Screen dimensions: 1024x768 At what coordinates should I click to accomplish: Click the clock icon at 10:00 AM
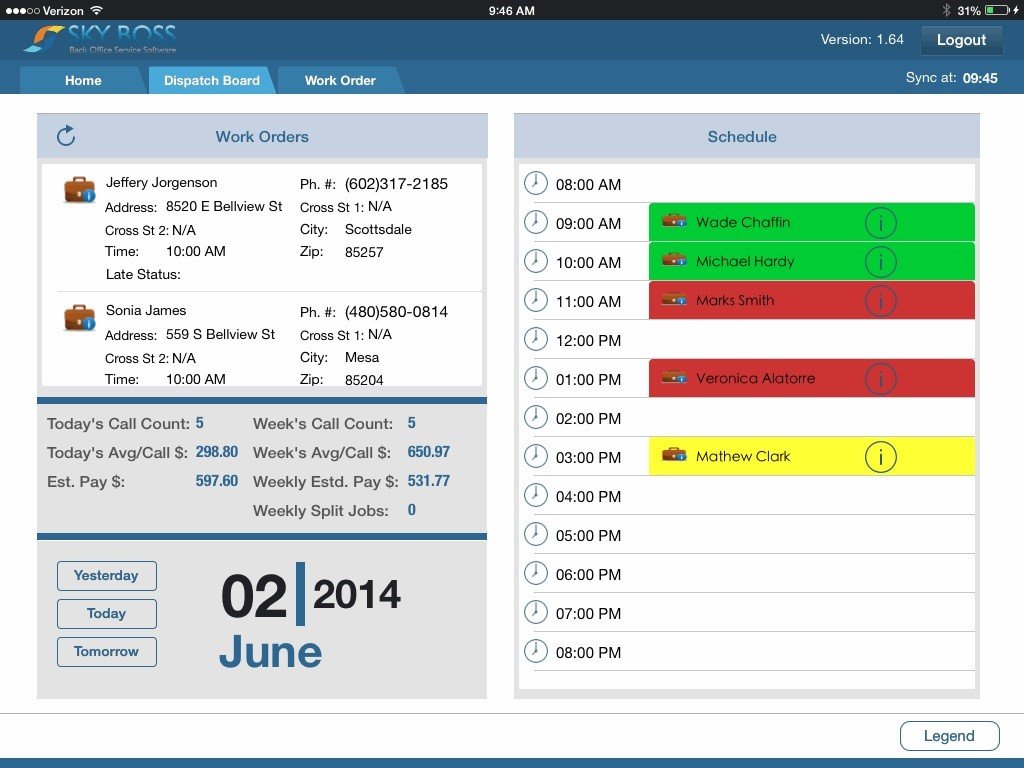click(x=536, y=261)
